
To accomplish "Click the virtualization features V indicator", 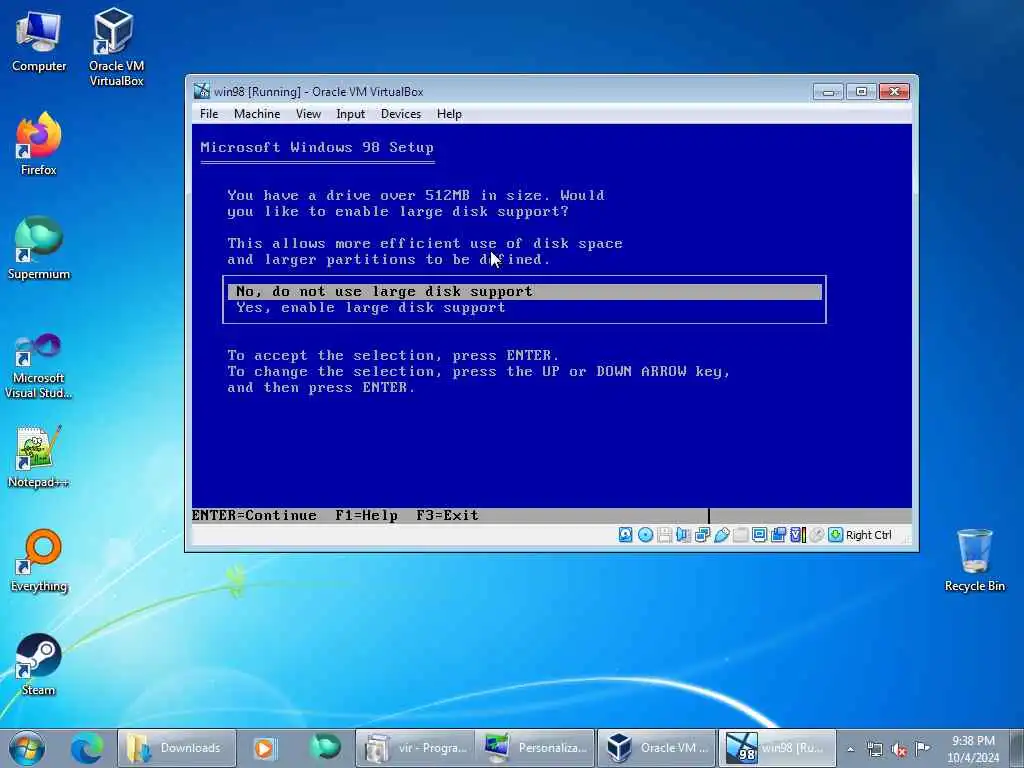I will point(797,535).
